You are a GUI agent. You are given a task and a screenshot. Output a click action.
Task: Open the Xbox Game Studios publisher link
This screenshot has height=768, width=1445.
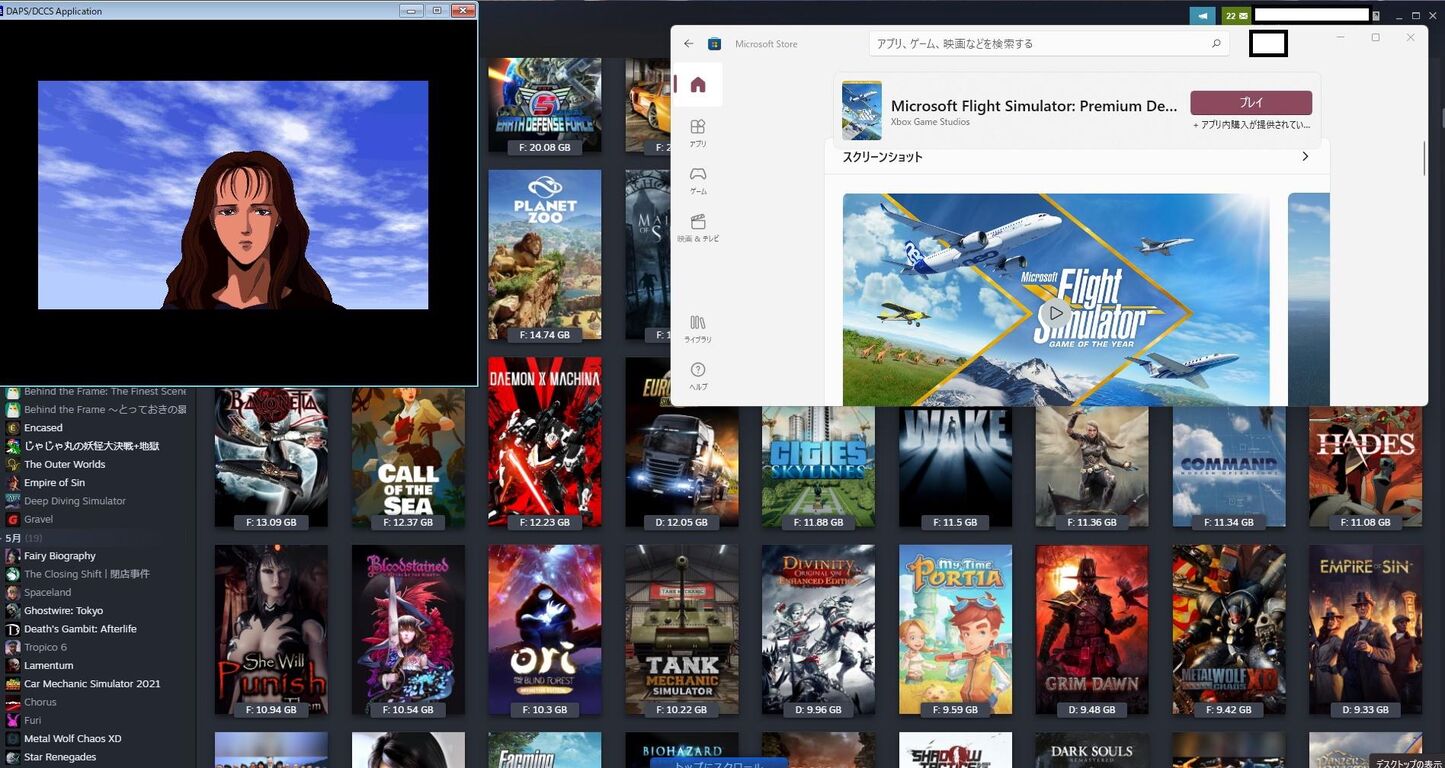[x=930, y=122]
